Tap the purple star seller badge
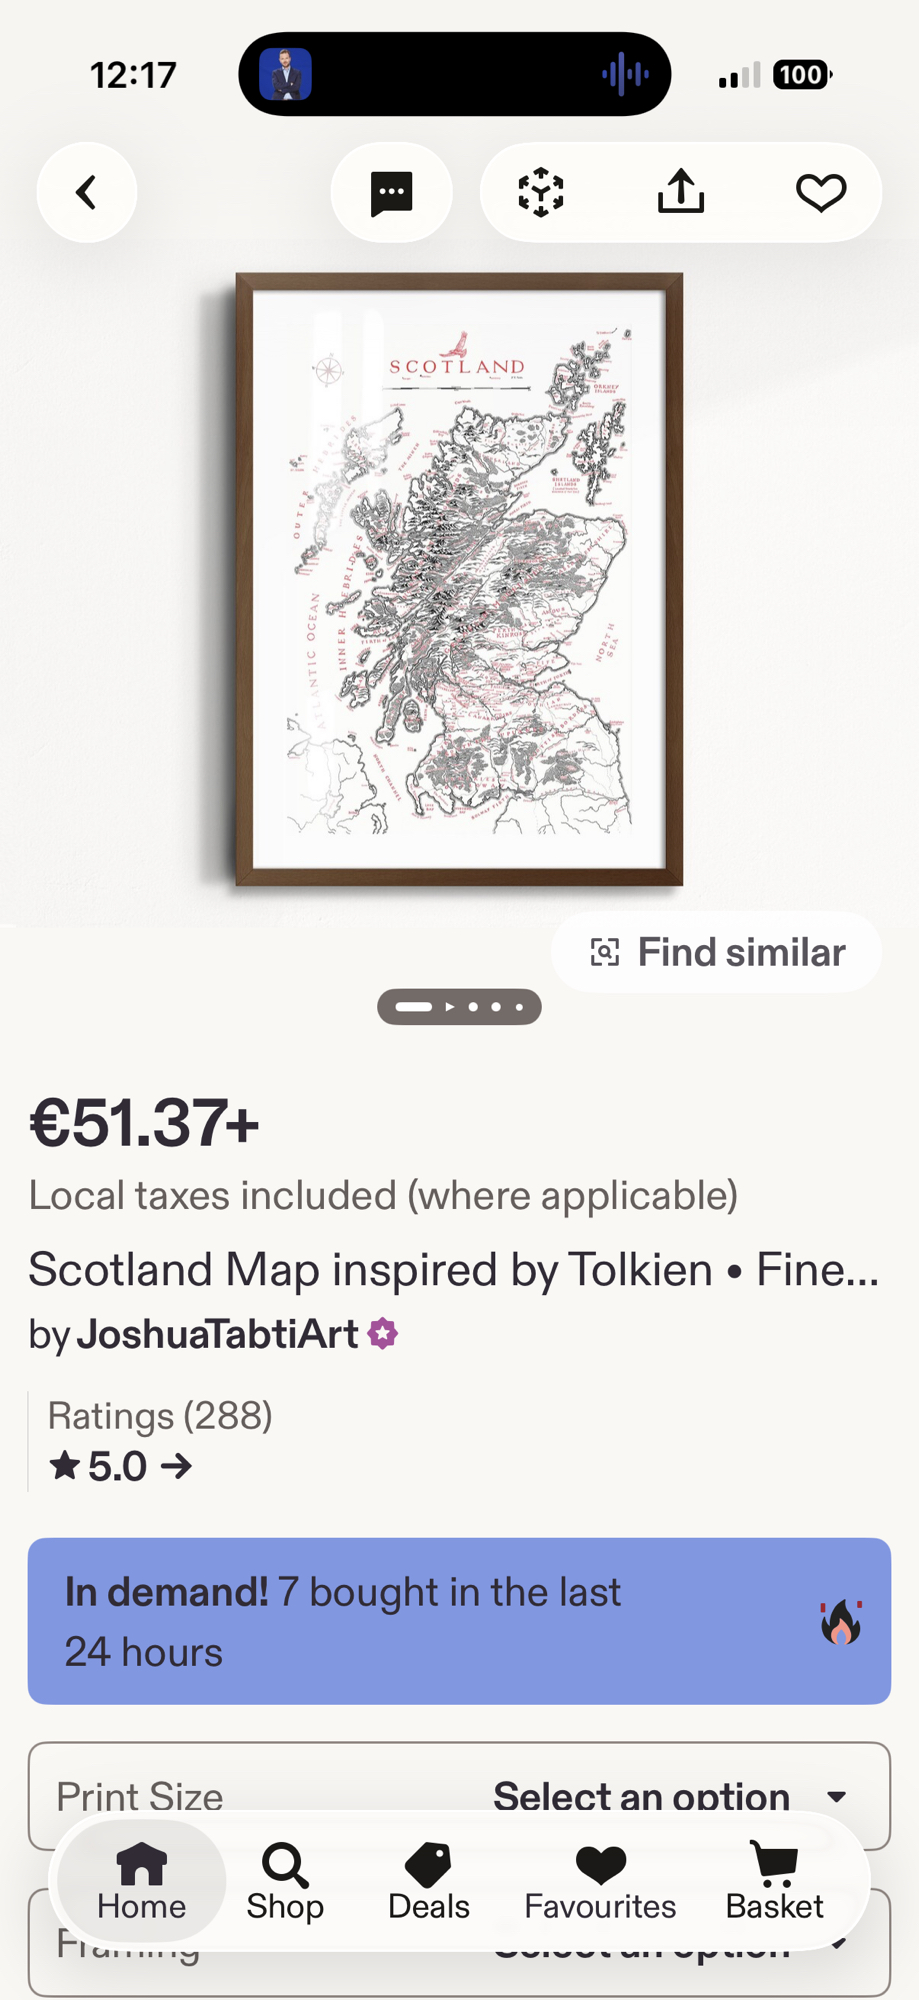This screenshot has height=2000, width=919. click(383, 1334)
